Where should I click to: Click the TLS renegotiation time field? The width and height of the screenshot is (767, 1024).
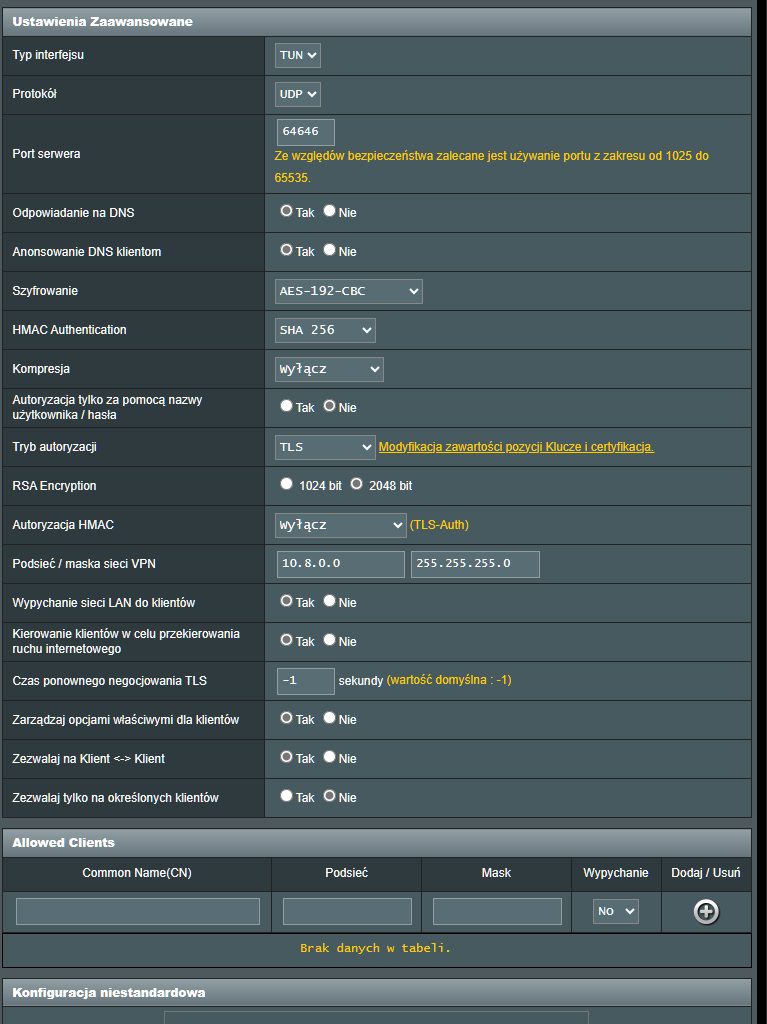click(x=306, y=681)
